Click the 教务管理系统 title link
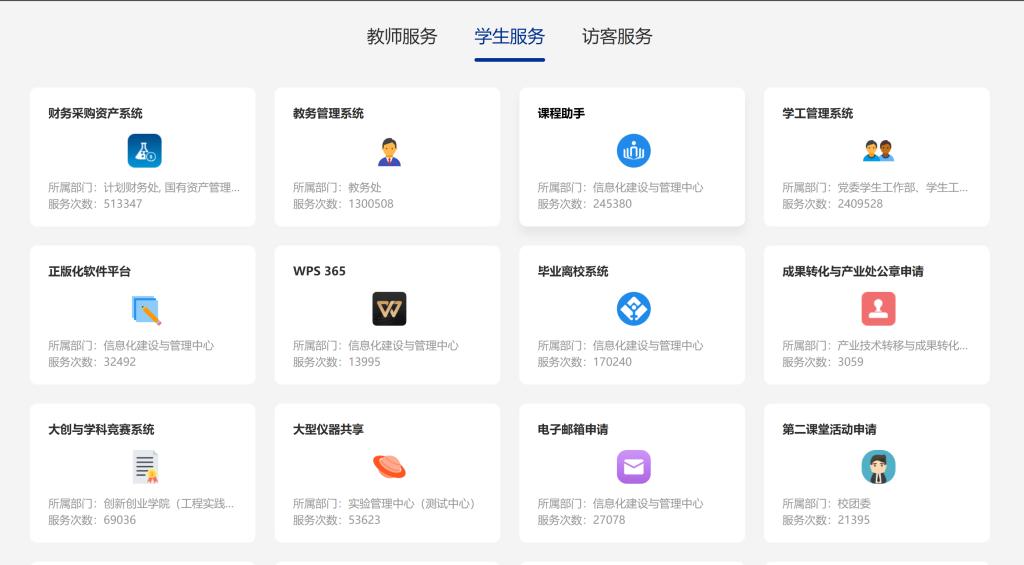The image size is (1024, 565). point(328,114)
